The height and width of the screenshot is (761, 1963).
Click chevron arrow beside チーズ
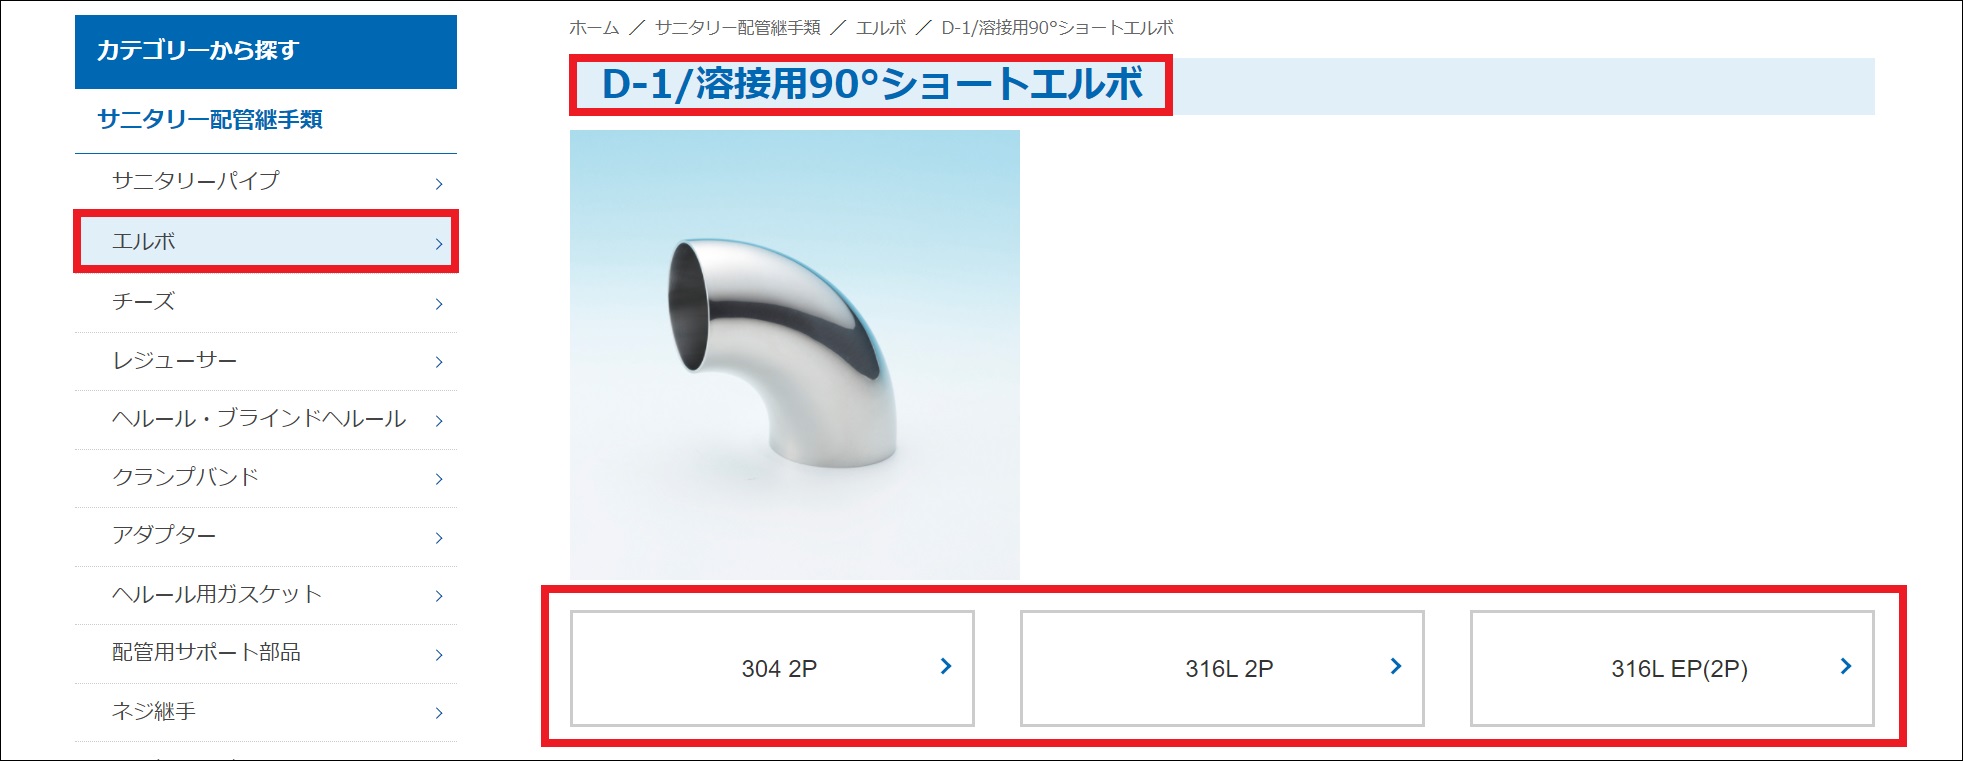tap(439, 303)
